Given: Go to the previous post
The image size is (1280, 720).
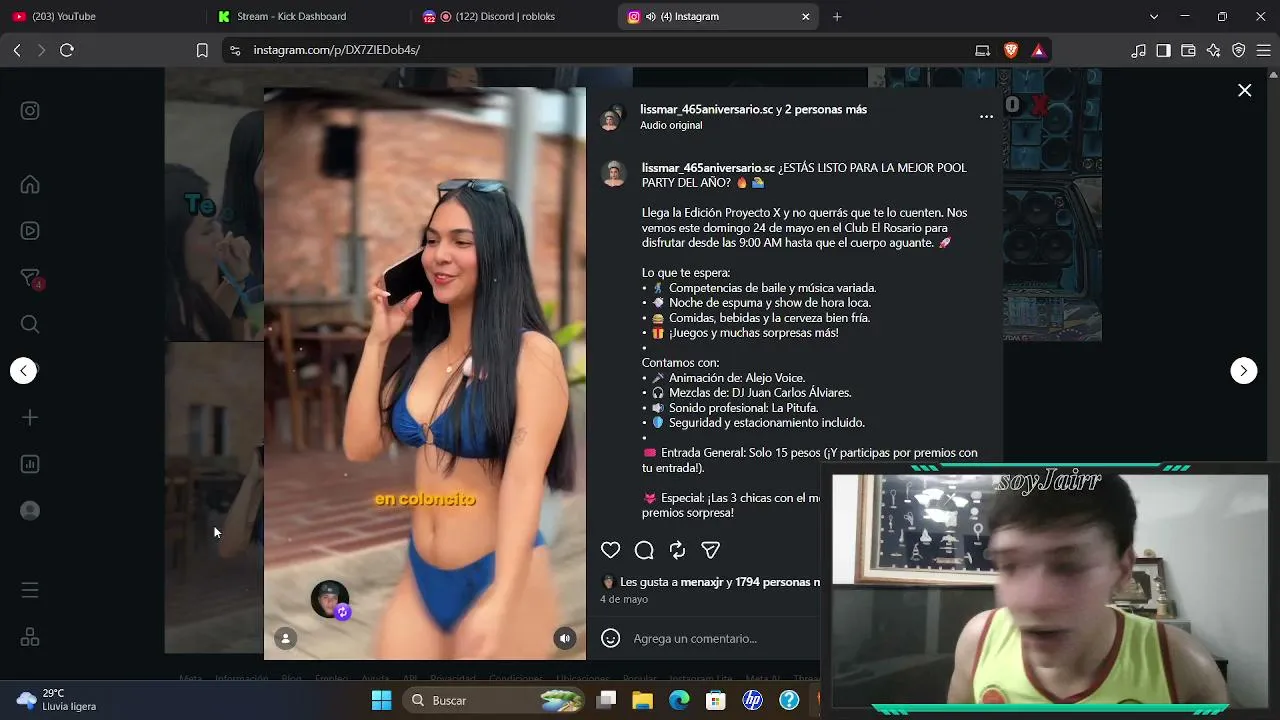Looking at the screenshot, I should 24,371.
